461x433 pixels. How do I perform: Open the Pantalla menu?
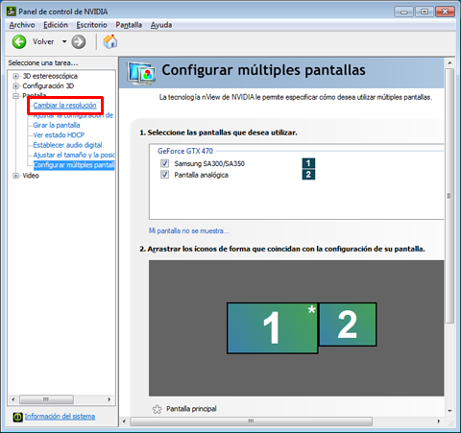[129, 25]
